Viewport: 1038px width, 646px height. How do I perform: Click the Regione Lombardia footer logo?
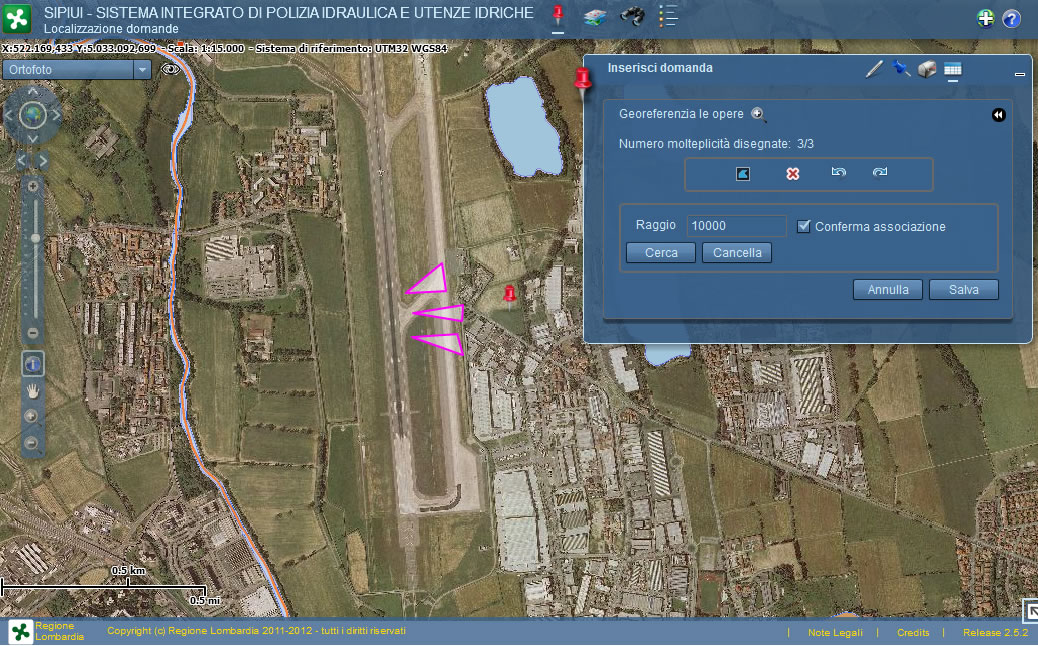[x=19, y=631]
